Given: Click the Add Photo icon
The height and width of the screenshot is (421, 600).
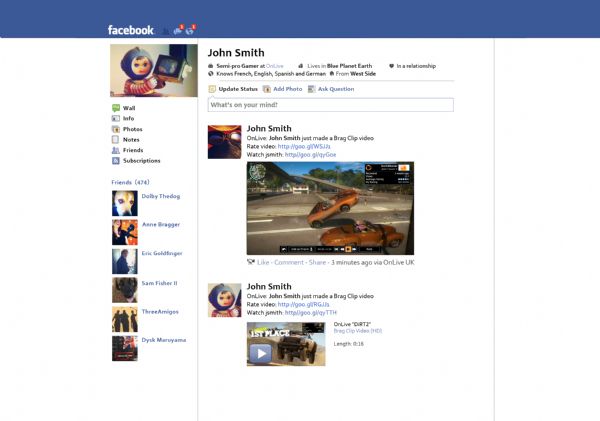Looking at the screenshot, I should click(x=266, y=89).
